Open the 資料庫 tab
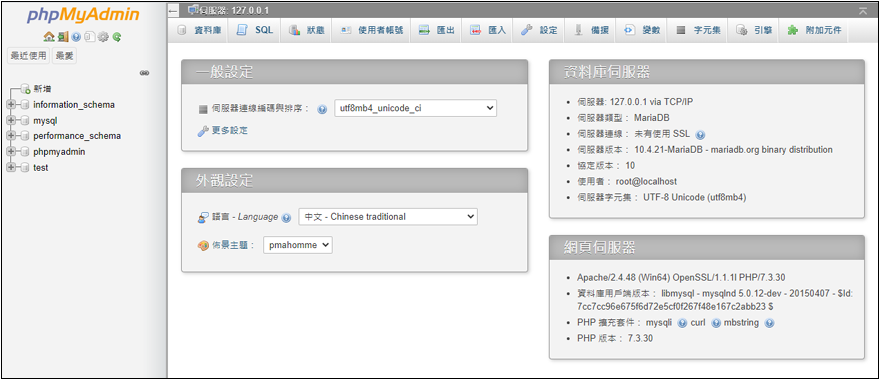Viewport: 880px width, 380px height. coord(198,31)
